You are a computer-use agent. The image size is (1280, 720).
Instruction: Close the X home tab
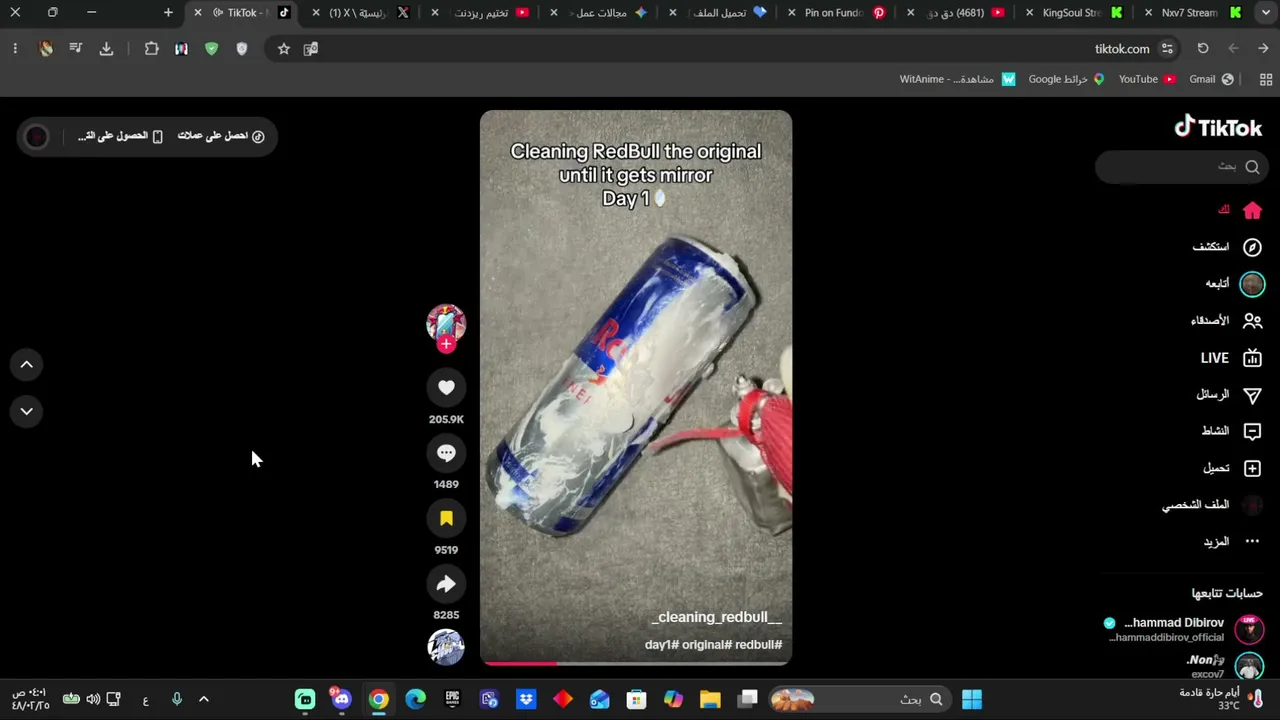[317, 13]
